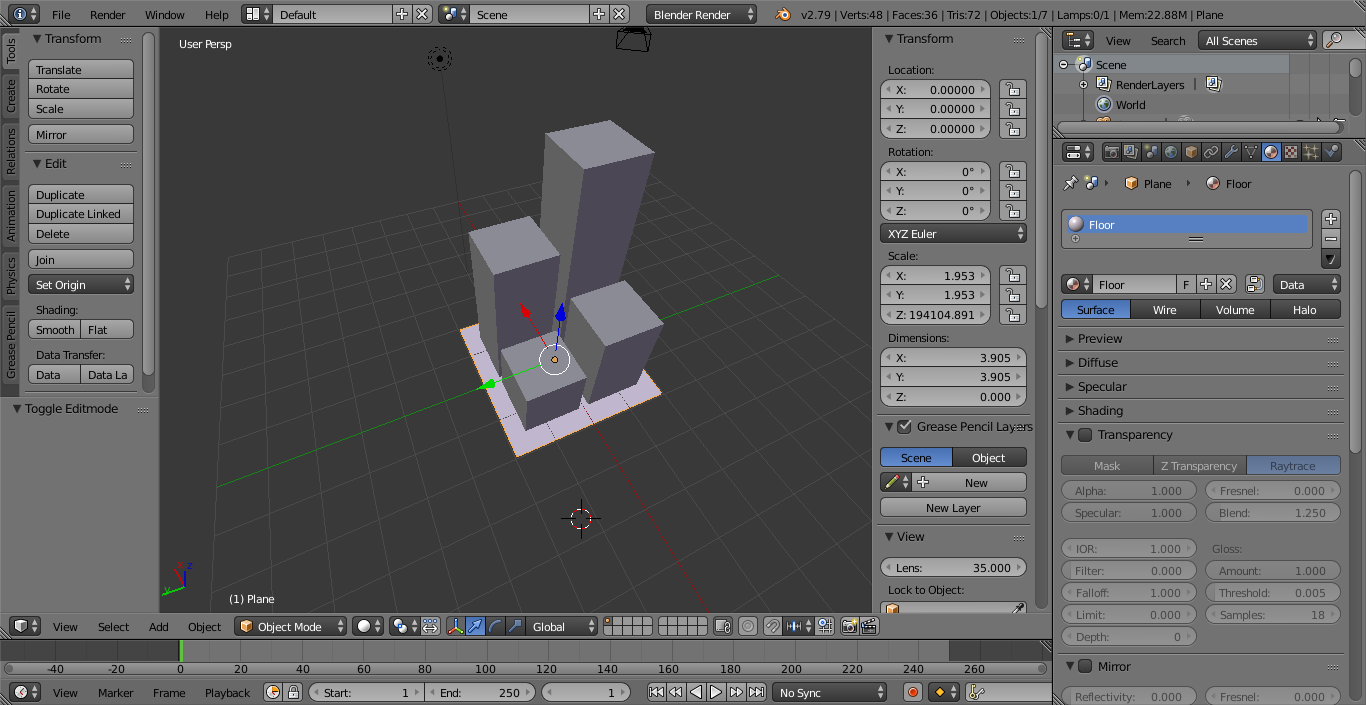
Task: Open the Object Mode dropdown
Action: 291,627
